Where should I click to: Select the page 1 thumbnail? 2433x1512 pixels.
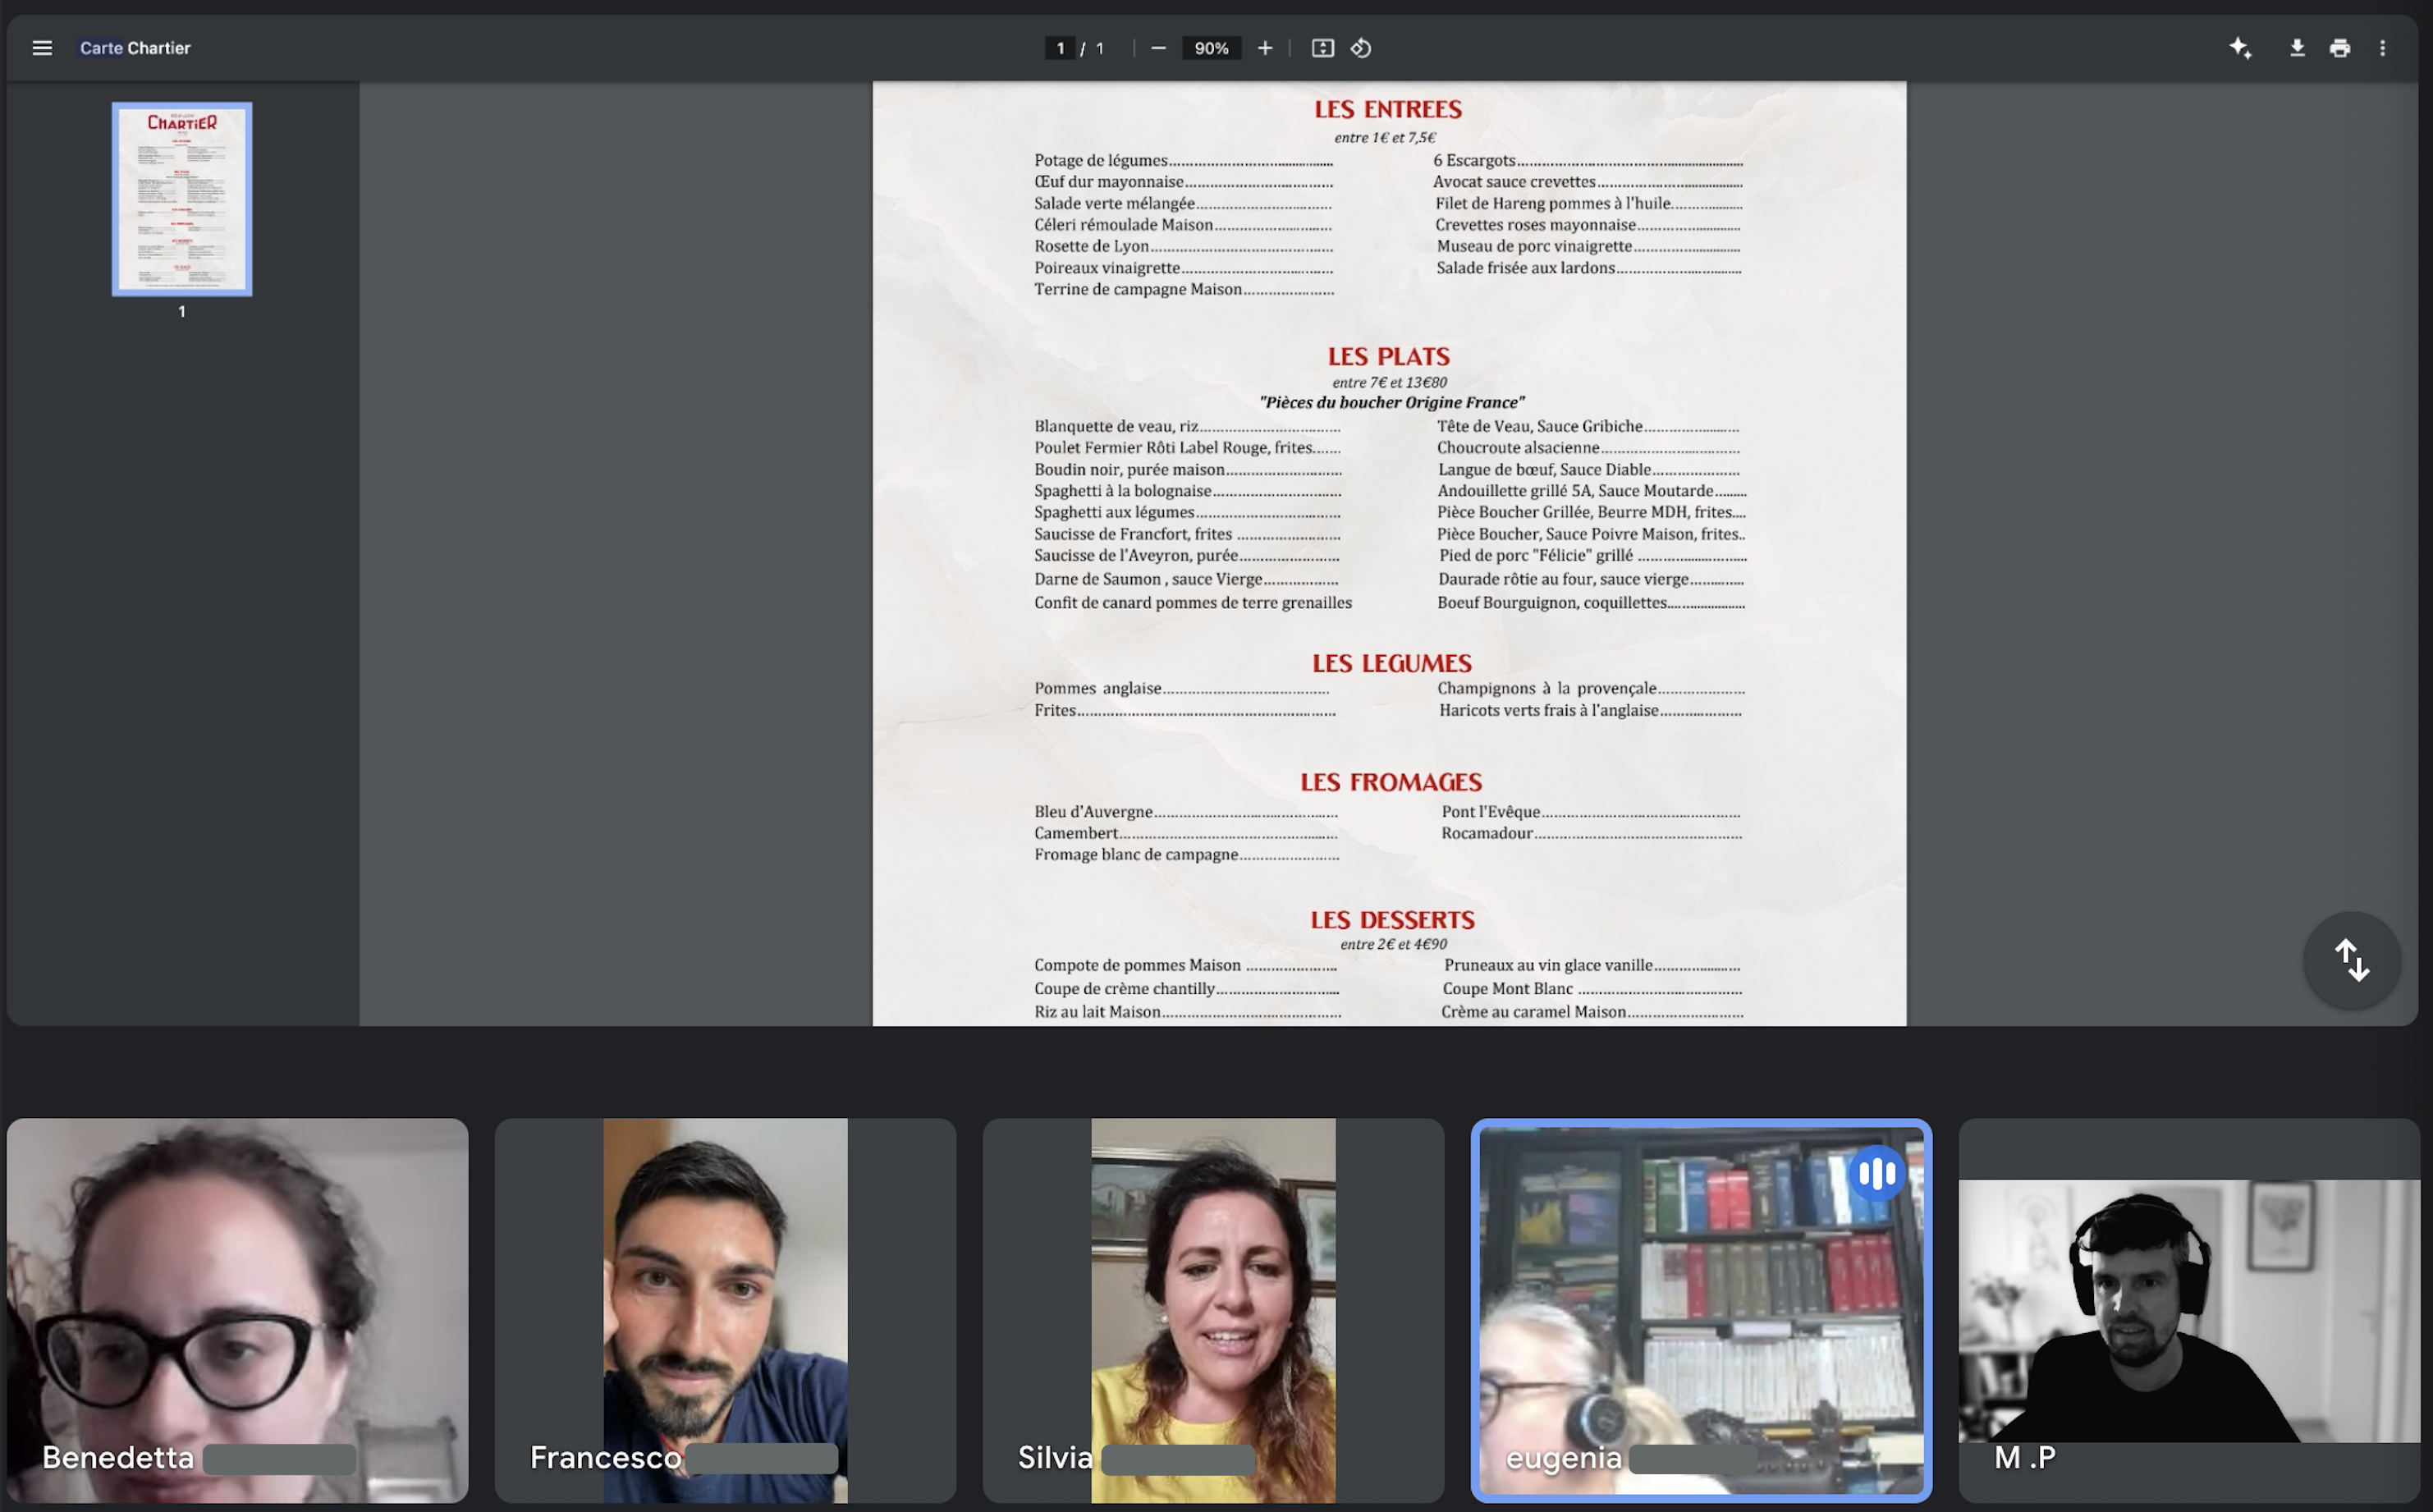(182, 199)
